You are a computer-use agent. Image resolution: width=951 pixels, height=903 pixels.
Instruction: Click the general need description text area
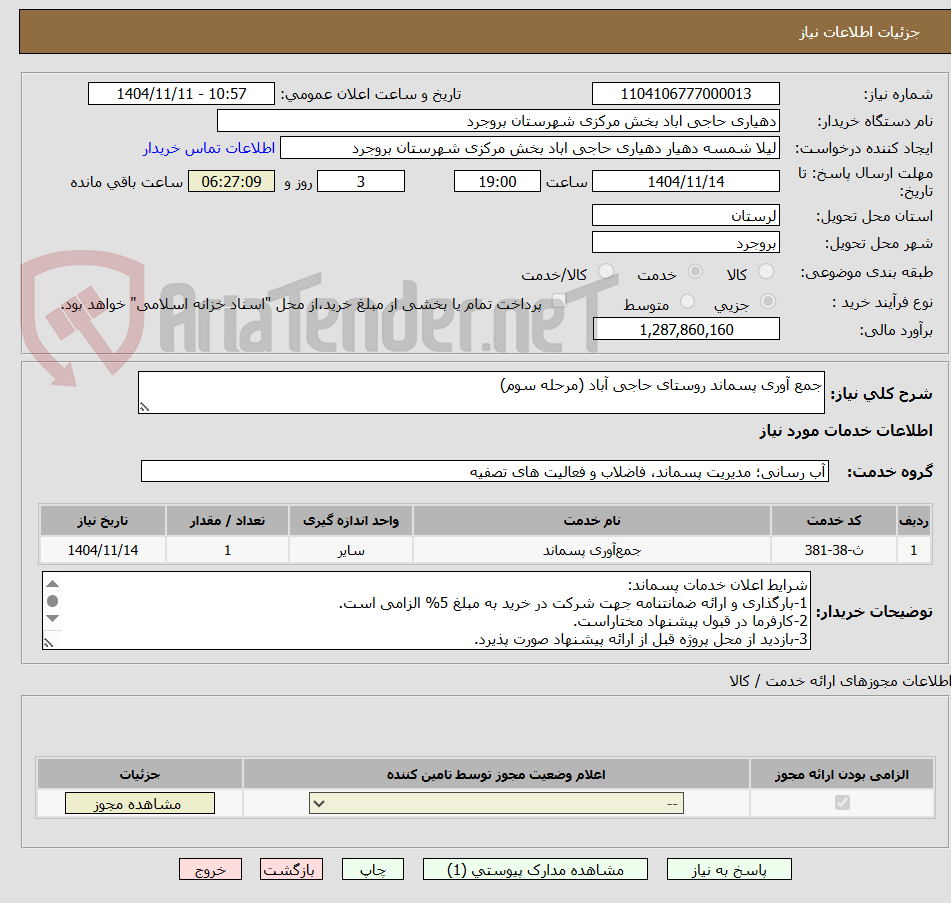[x=481, y=392]
